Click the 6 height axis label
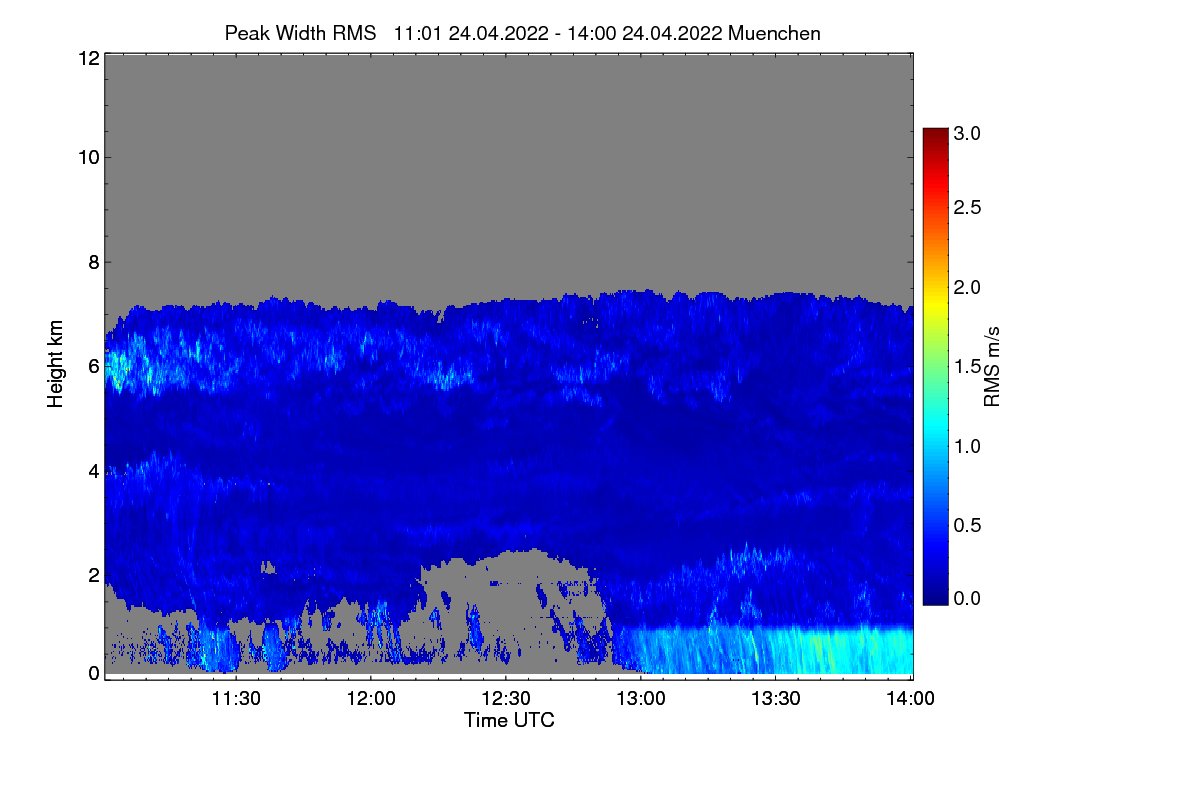The width and height of the screenshot is (1200, 800). pyautogui.click(x=93, y=366)
